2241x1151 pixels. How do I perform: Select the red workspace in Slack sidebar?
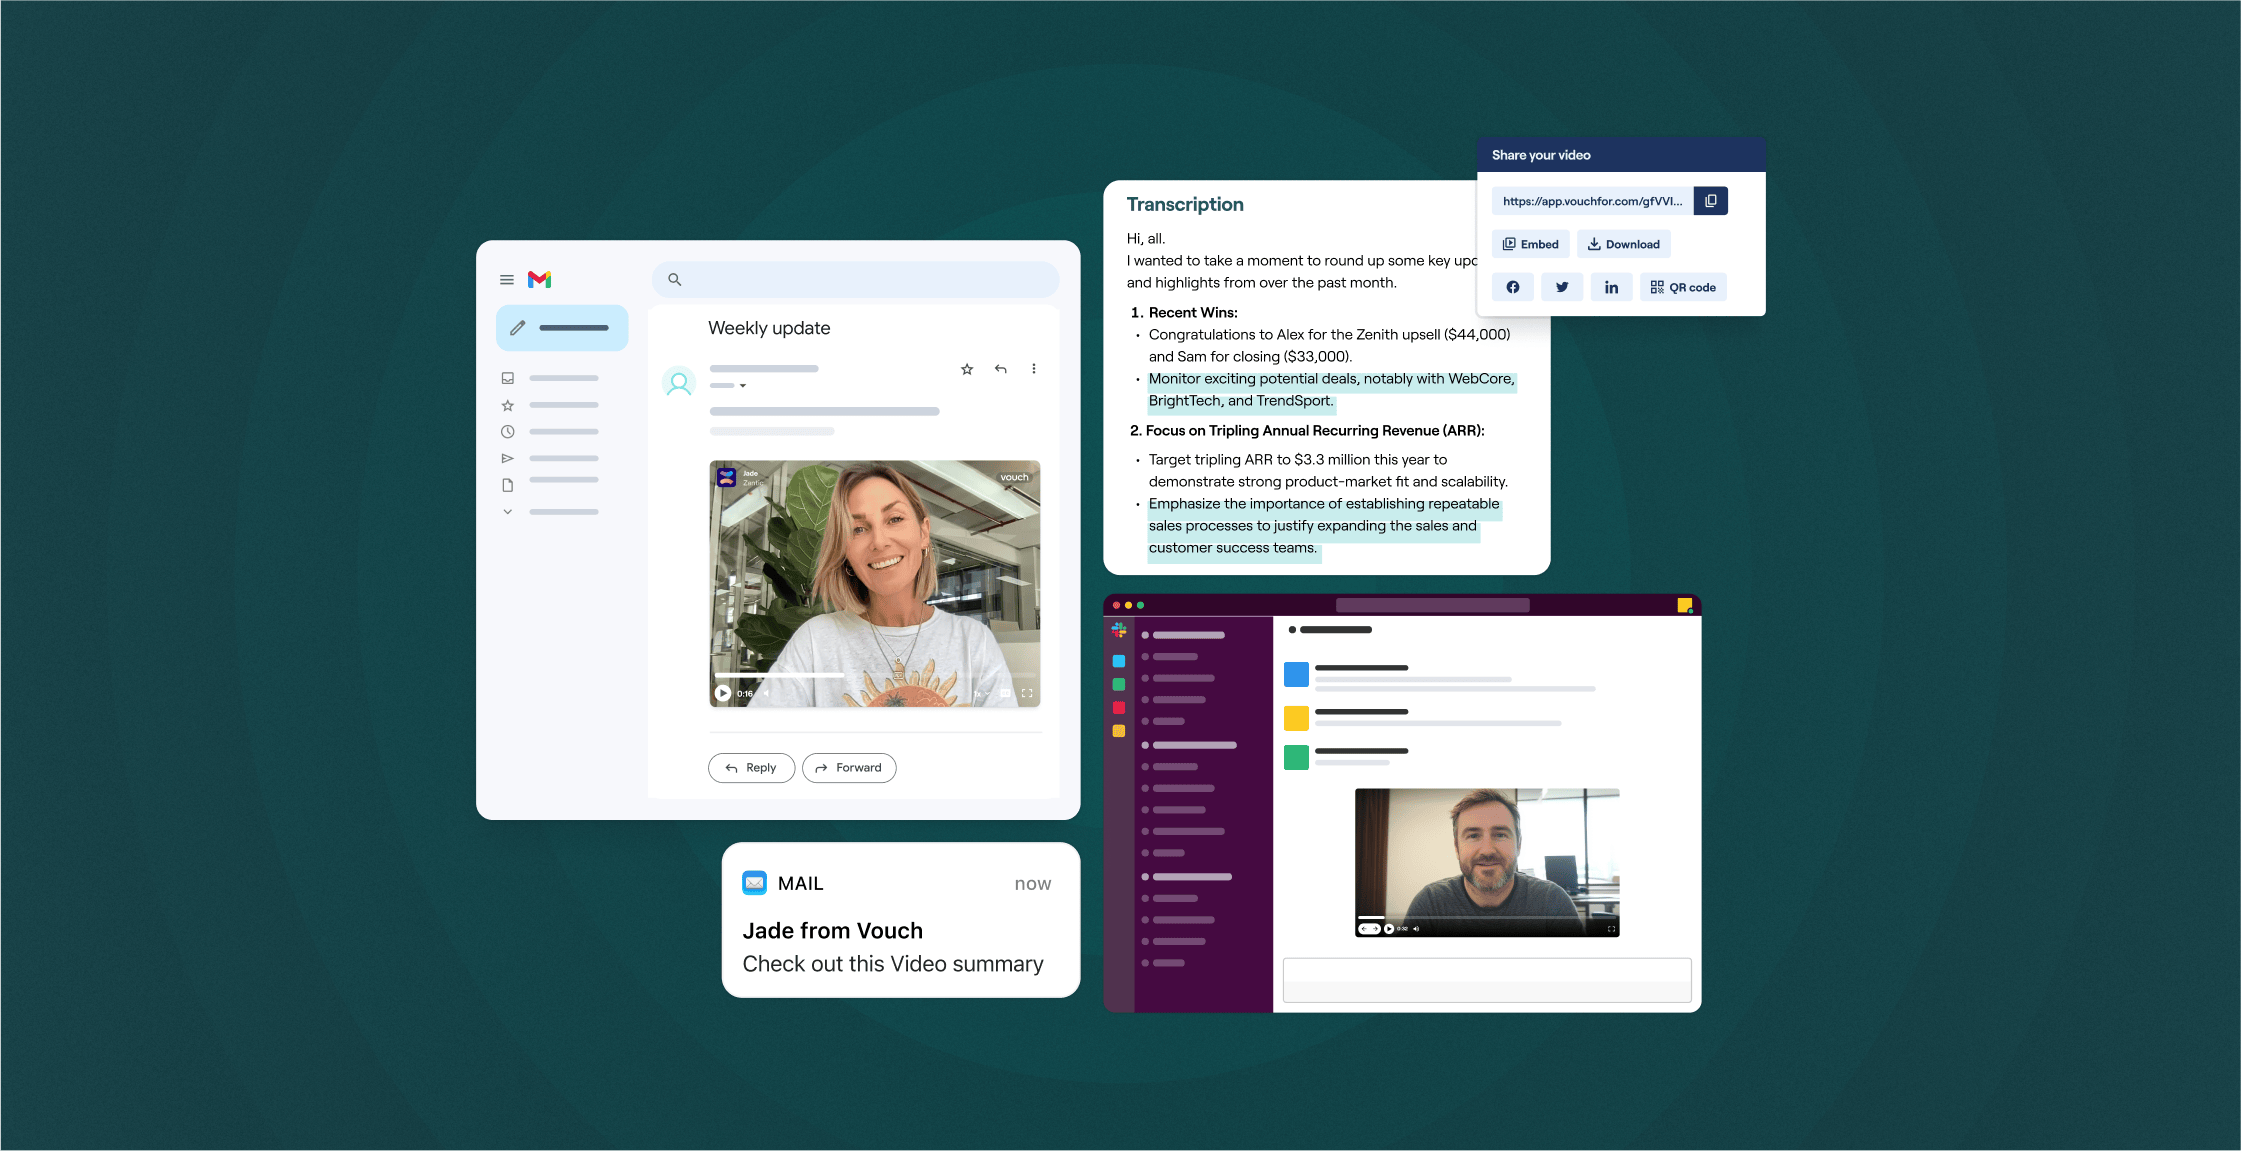click(x=1119, y=708)
